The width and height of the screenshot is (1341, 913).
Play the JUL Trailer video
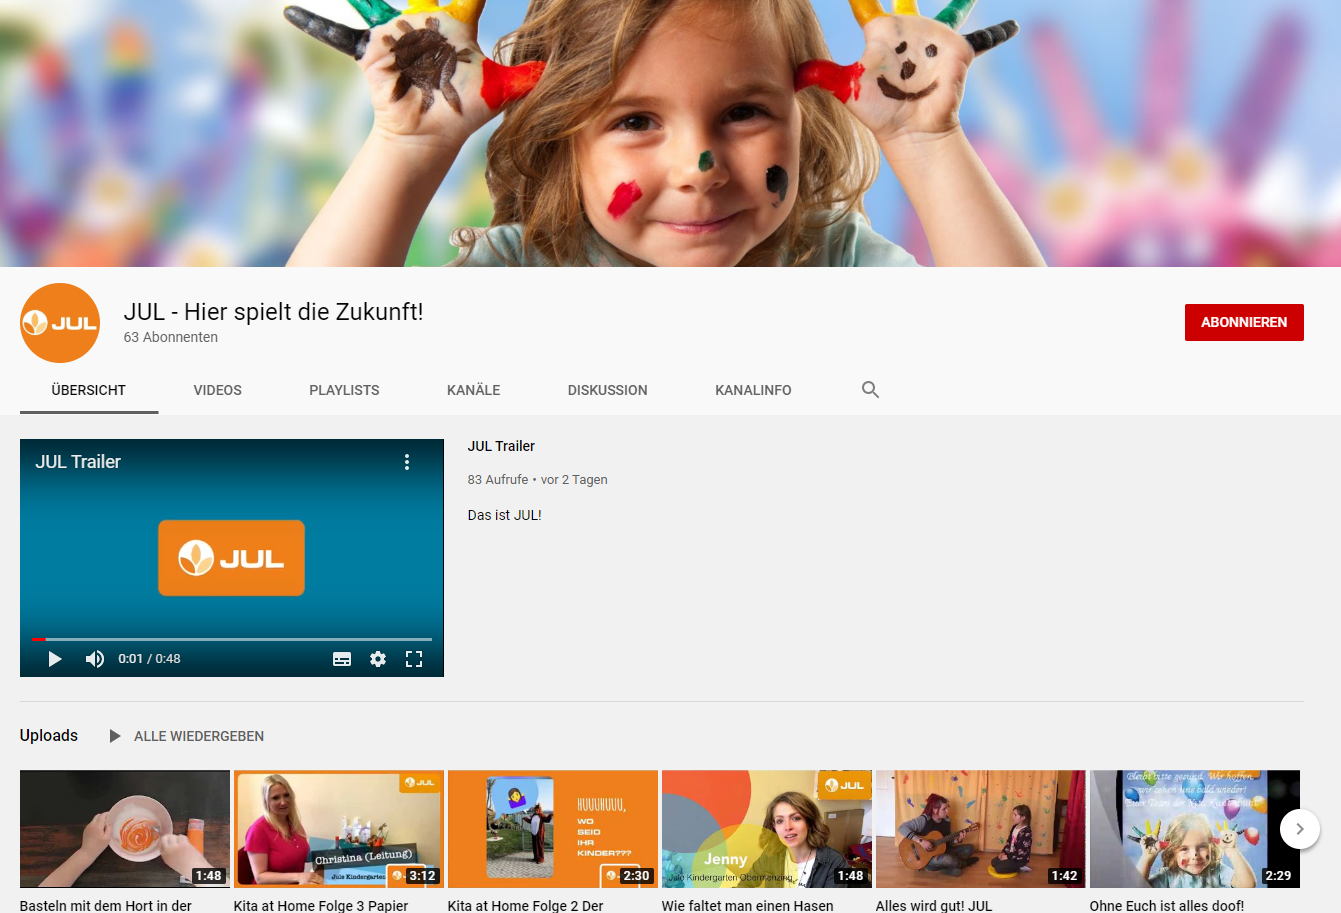point(55,659)
